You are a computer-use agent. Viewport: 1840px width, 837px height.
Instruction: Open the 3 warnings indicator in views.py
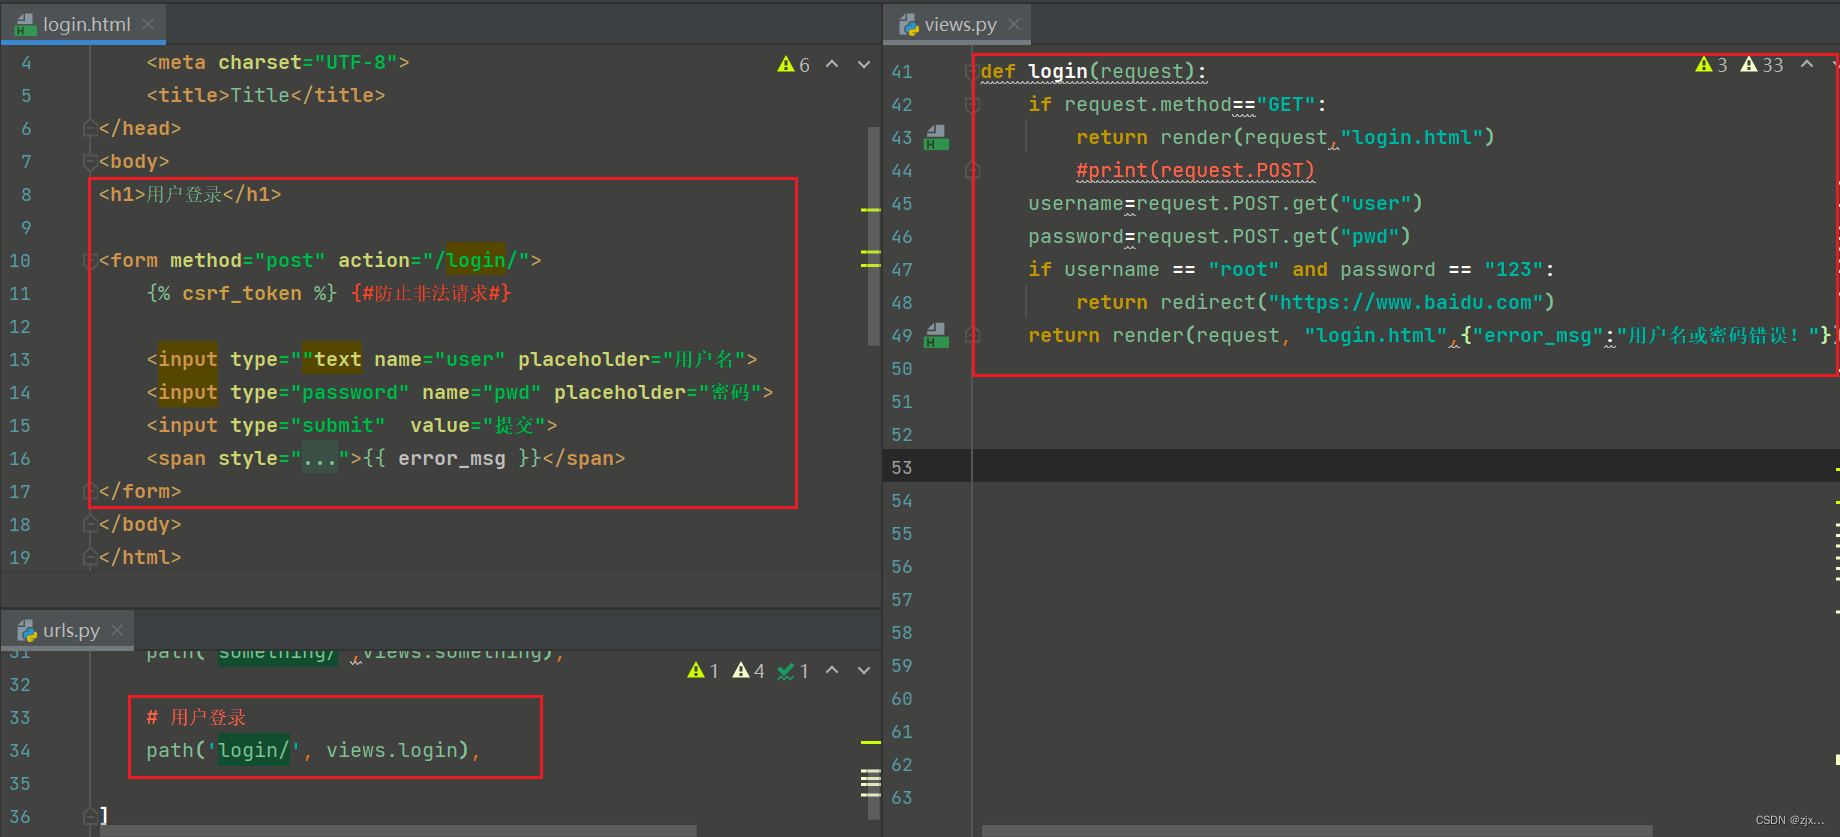coord(1712,65)
